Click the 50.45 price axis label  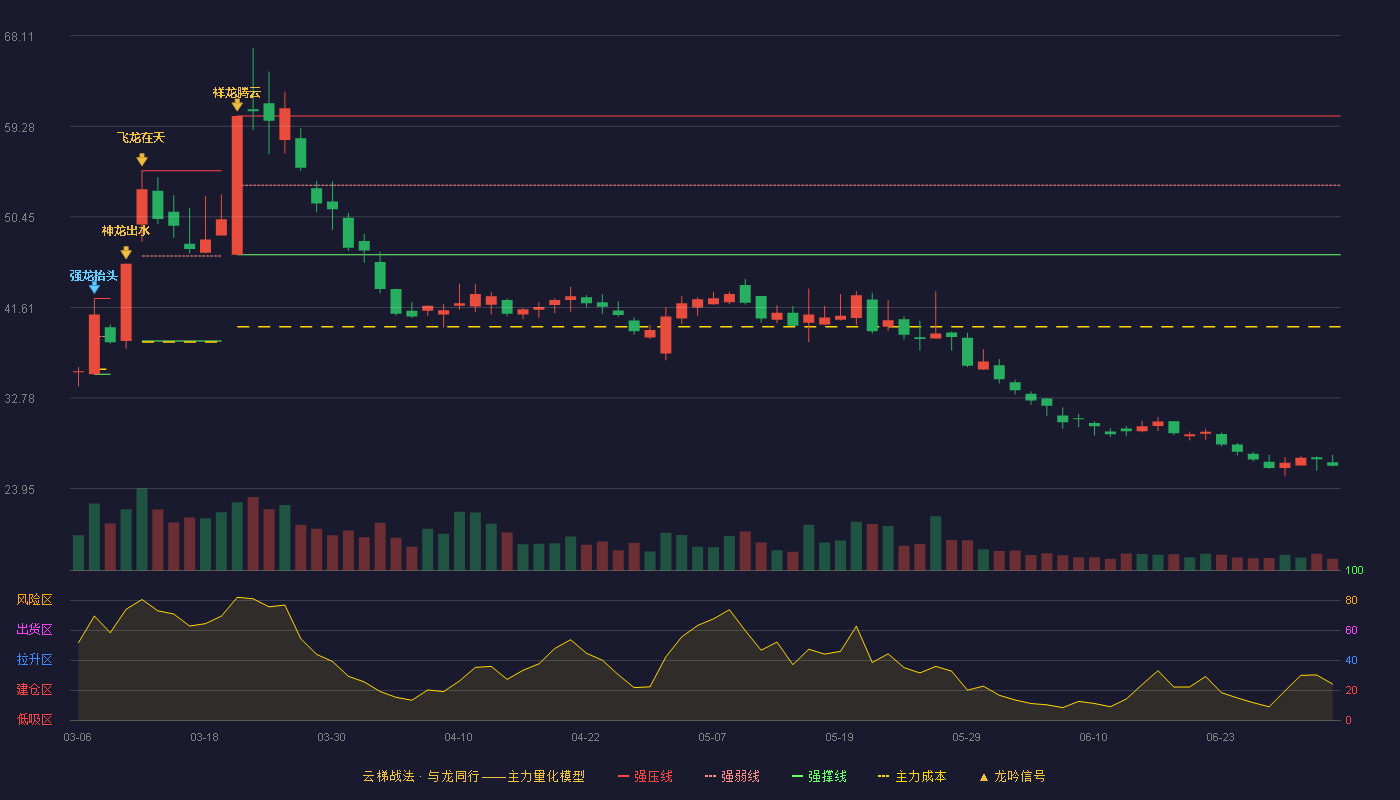(19, 217)
